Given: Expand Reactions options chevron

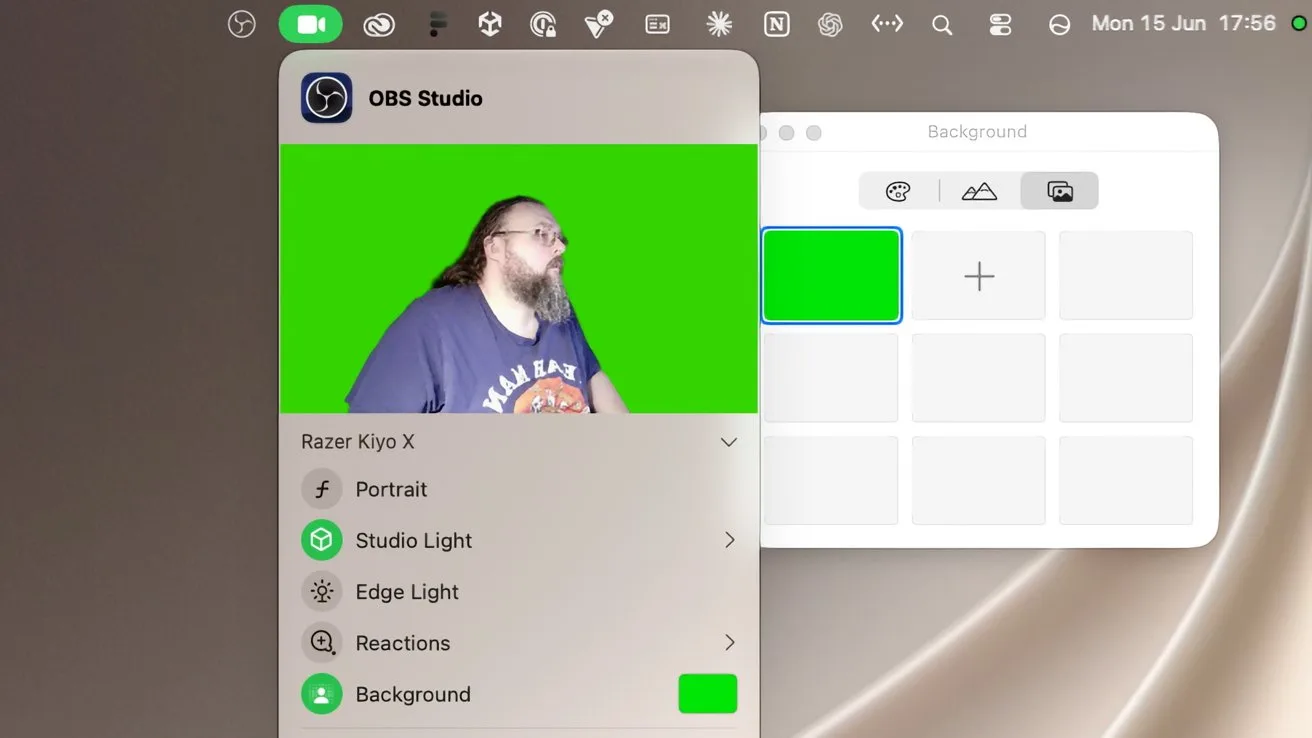Looking at the screenshot, I should point(730,642).
